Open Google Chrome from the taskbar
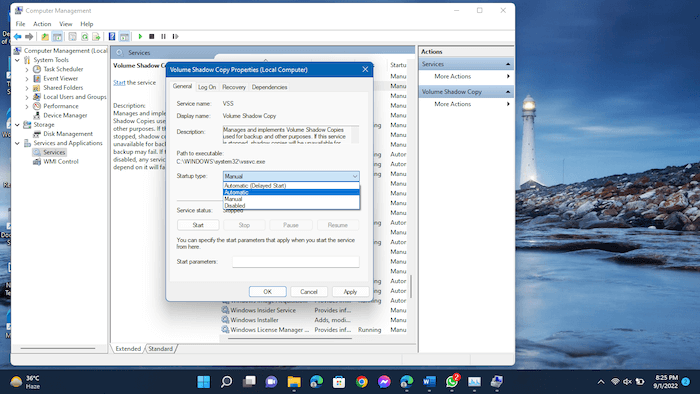Image resolution: width=700 pixels, height=394 pixels. 362,382
